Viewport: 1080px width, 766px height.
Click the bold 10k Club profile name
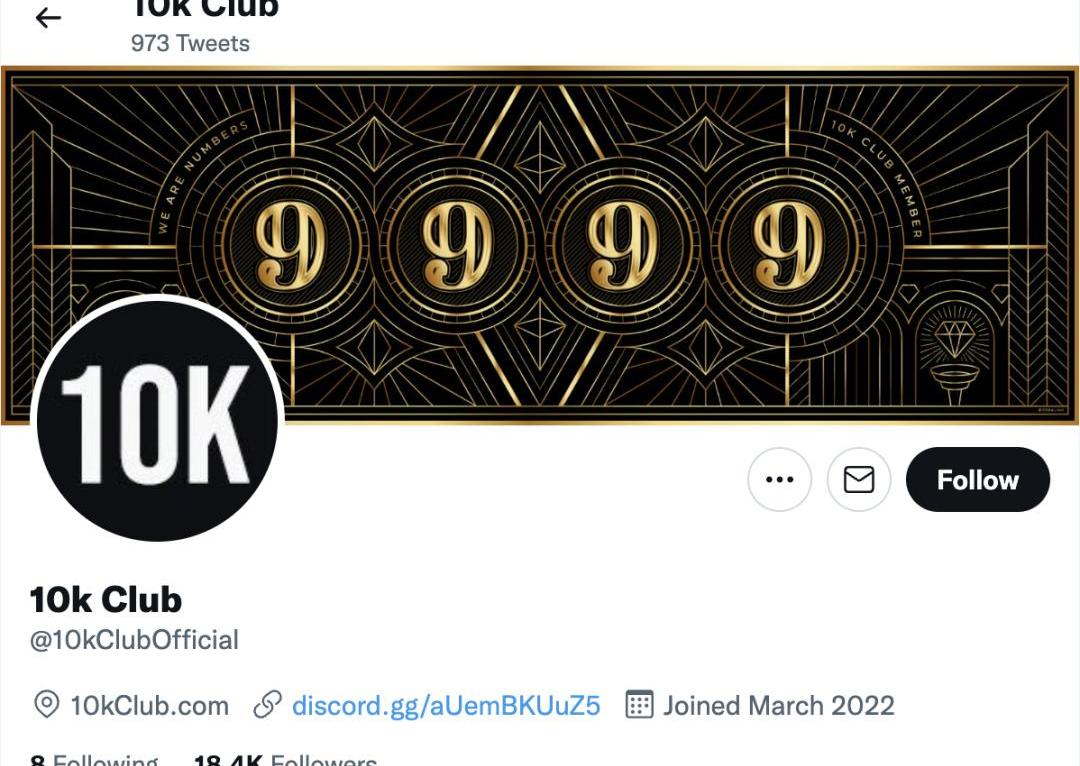click(106, 600)
